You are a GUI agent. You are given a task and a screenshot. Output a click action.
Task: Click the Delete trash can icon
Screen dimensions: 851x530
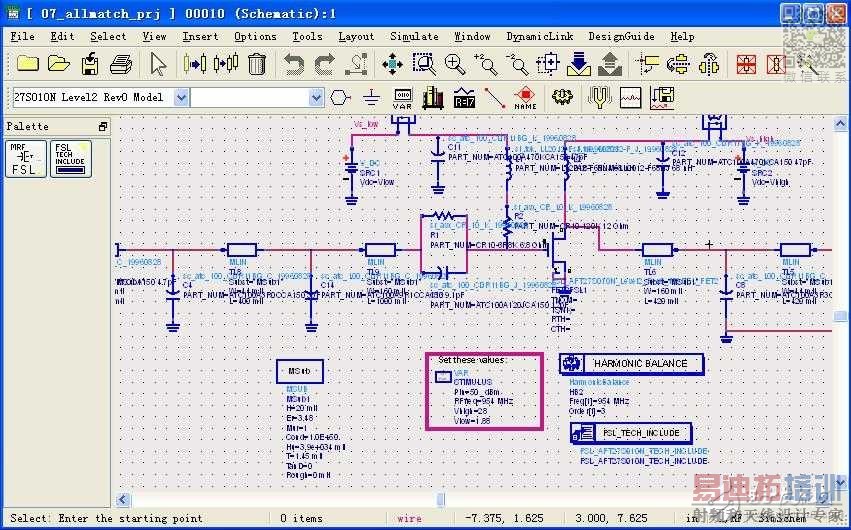click(x=256, y=64)
